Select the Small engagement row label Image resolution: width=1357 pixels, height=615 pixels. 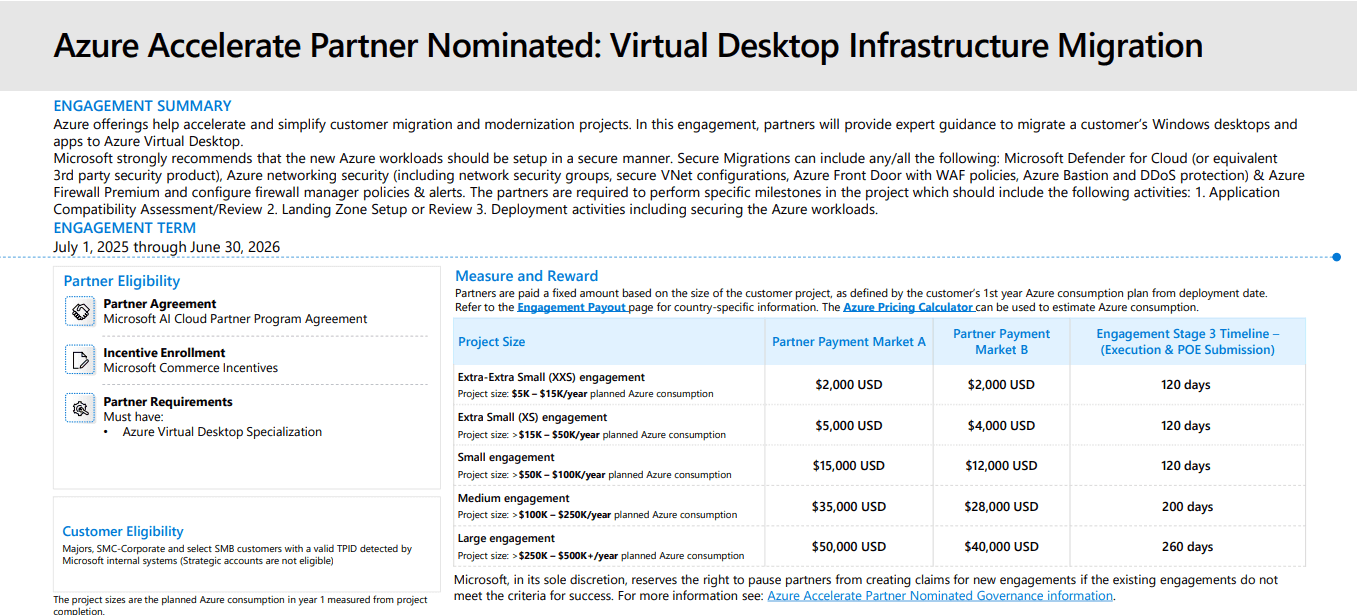[x=506, y=458]
